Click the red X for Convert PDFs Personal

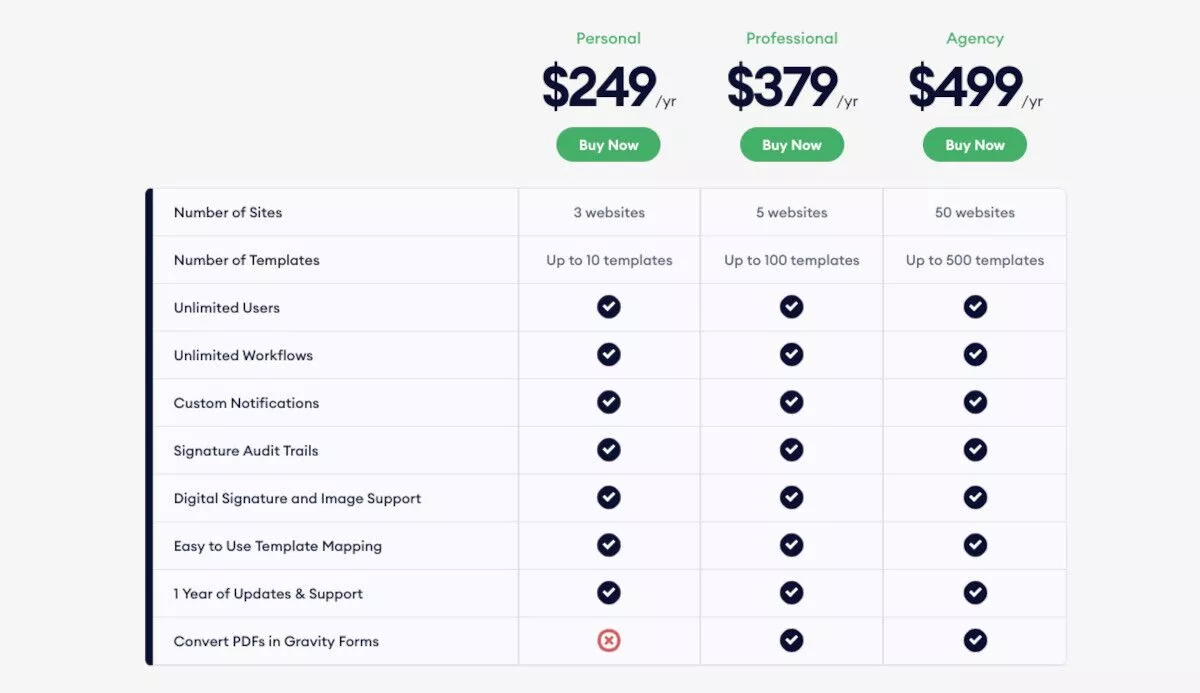(x=609, y=641)
